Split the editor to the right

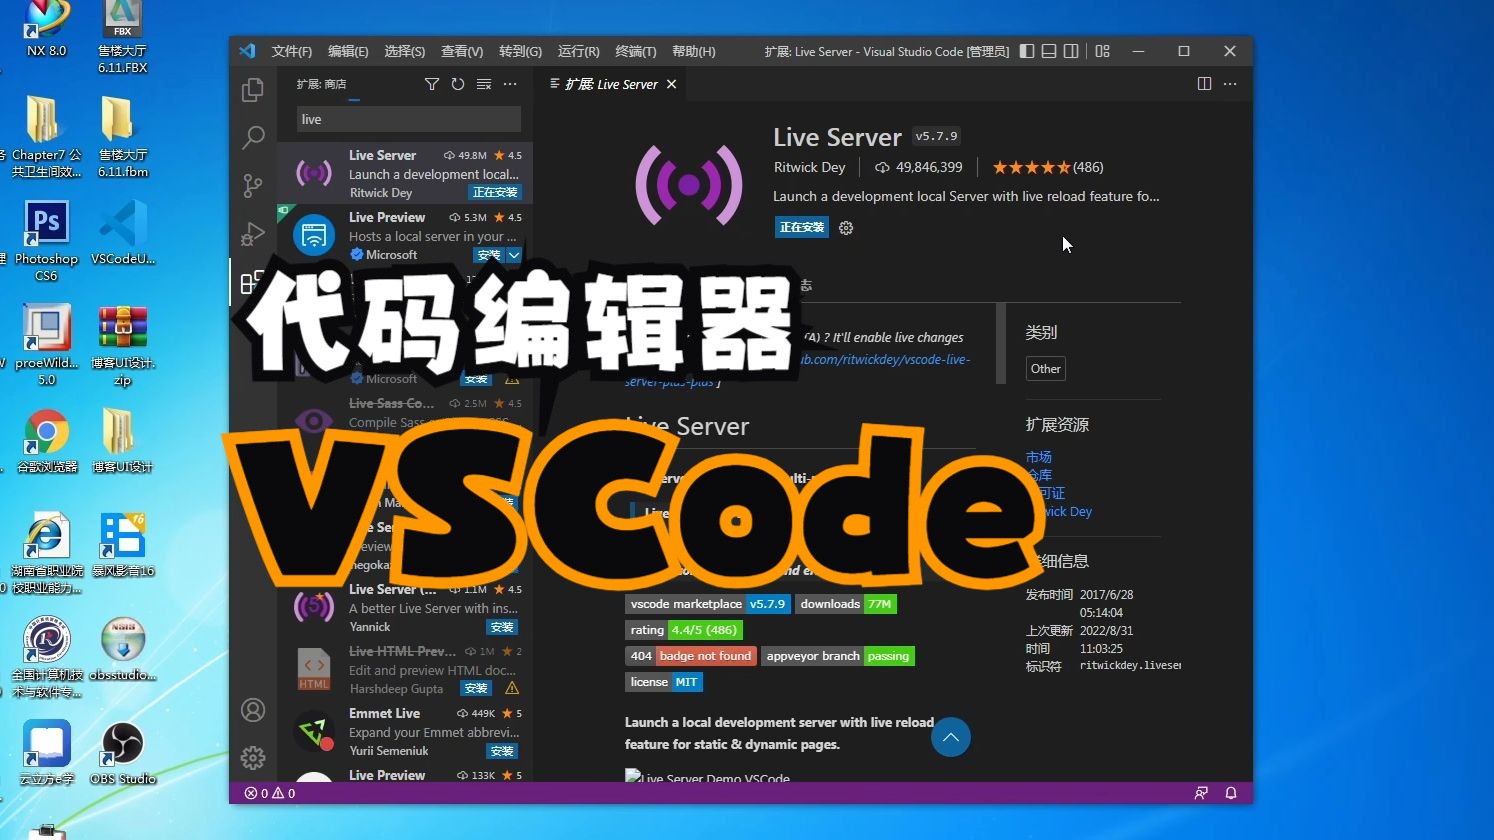(x=1204, y=84)
